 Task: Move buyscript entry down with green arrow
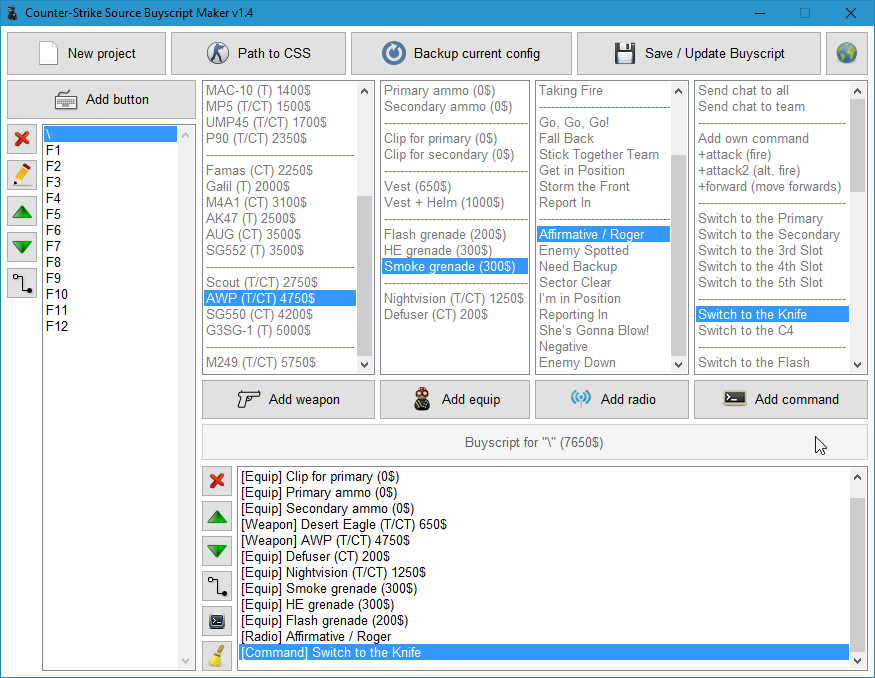217,551
